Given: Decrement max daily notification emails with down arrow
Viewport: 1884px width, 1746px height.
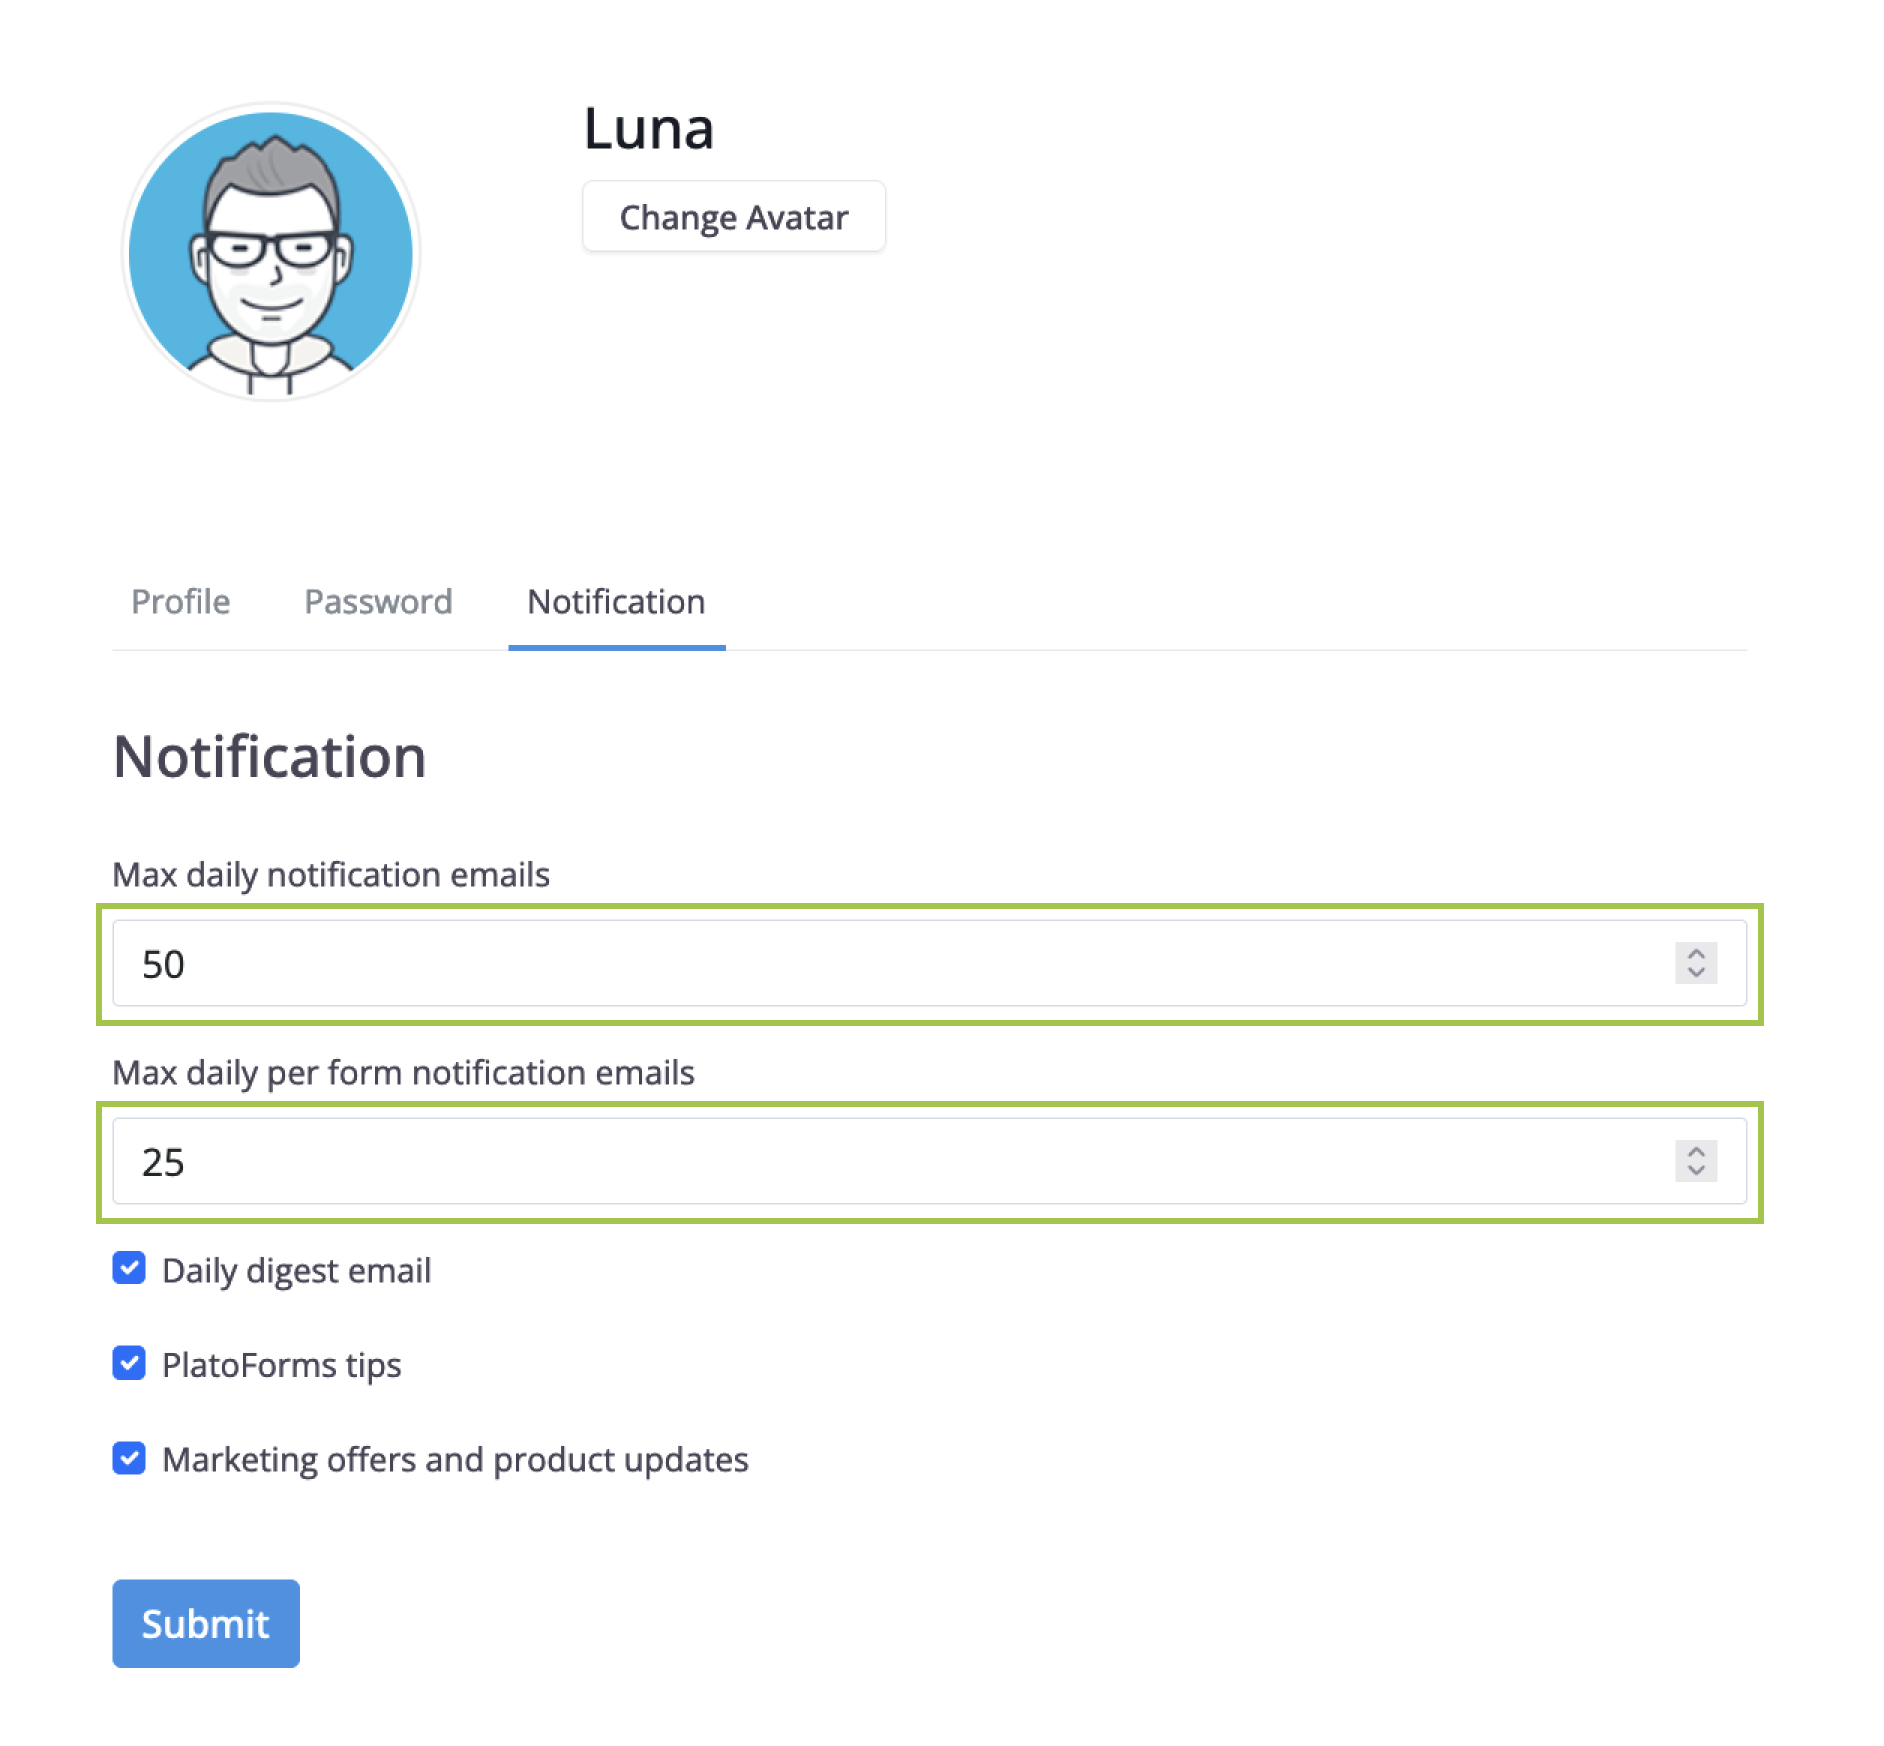Looking at the screenshot, I should pyautogui.click(x=1696, y=973).
